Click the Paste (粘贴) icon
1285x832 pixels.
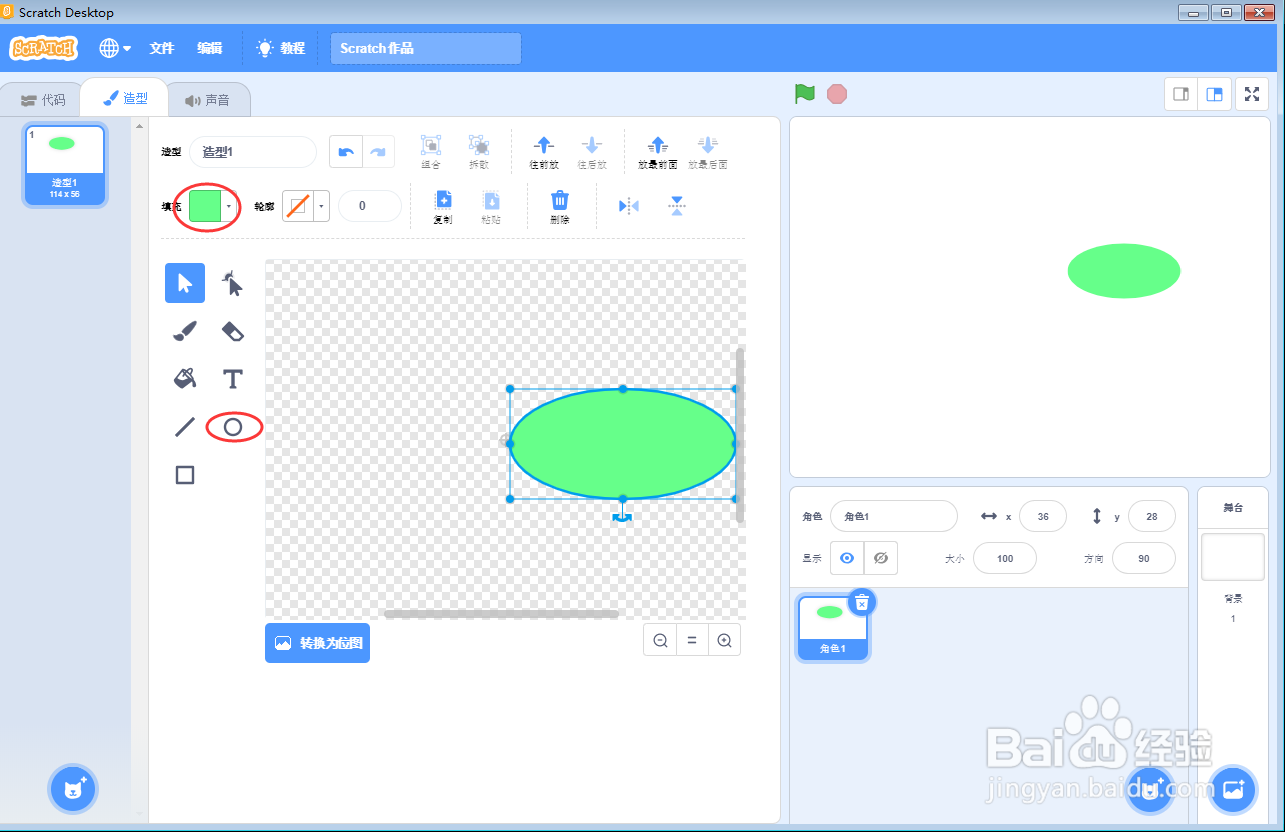491,207
